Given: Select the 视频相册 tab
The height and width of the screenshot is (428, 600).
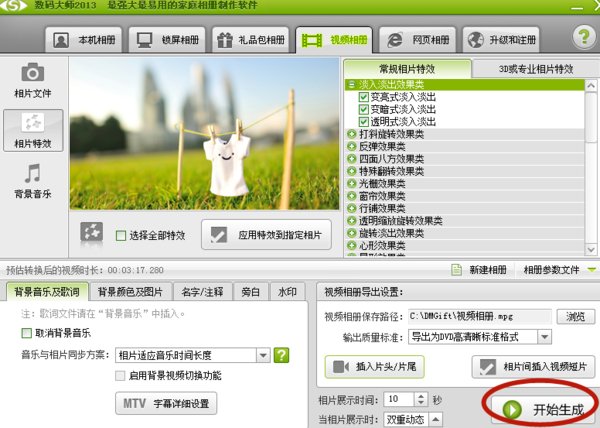Looking at the screenshot, I should (x=334, y=40).
